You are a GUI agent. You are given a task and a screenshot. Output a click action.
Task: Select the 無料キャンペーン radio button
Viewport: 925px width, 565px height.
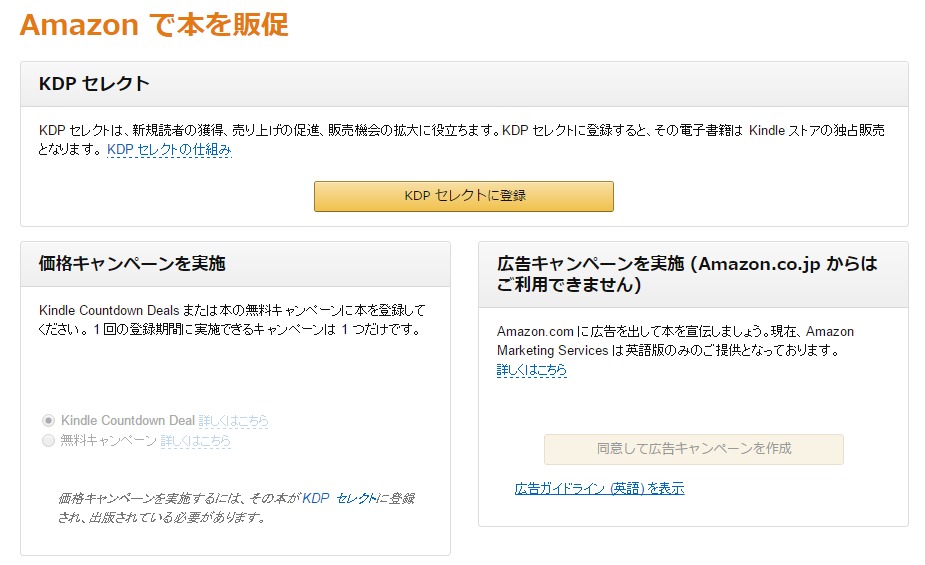[x=48, y=440]
